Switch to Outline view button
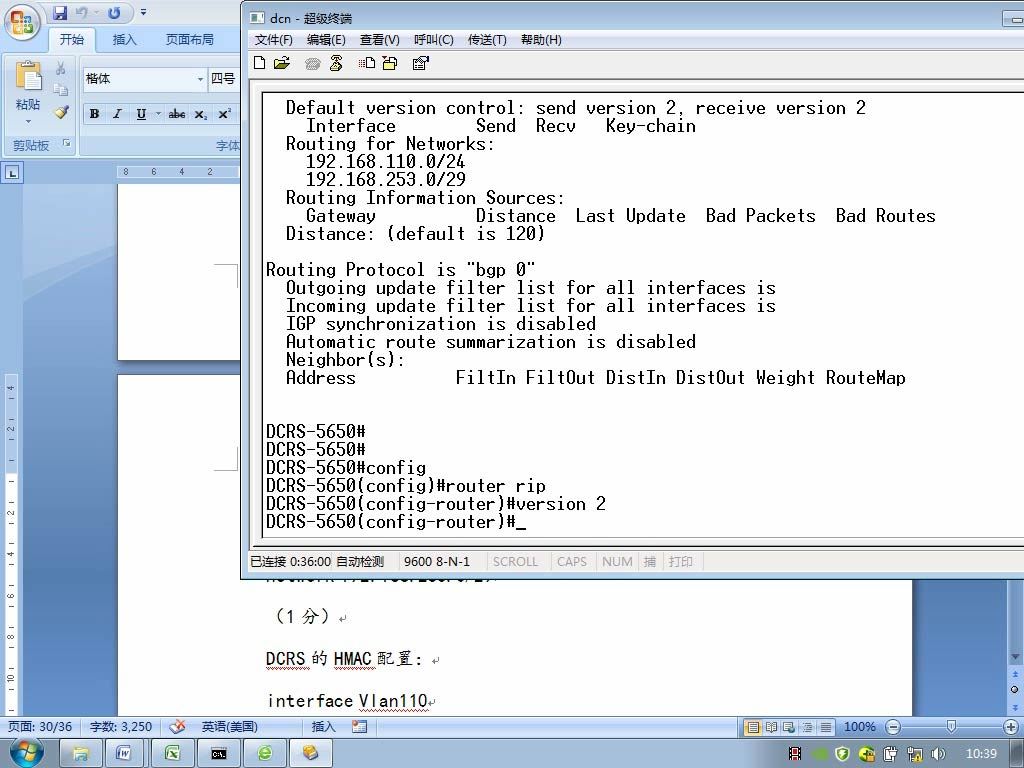The image size is (1024, 768). [x=807, y=726]
